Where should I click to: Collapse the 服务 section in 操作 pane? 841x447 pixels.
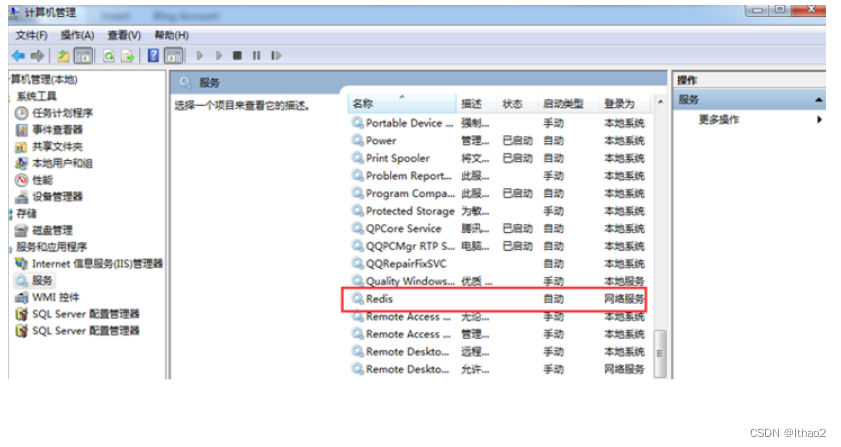point(818,100)
